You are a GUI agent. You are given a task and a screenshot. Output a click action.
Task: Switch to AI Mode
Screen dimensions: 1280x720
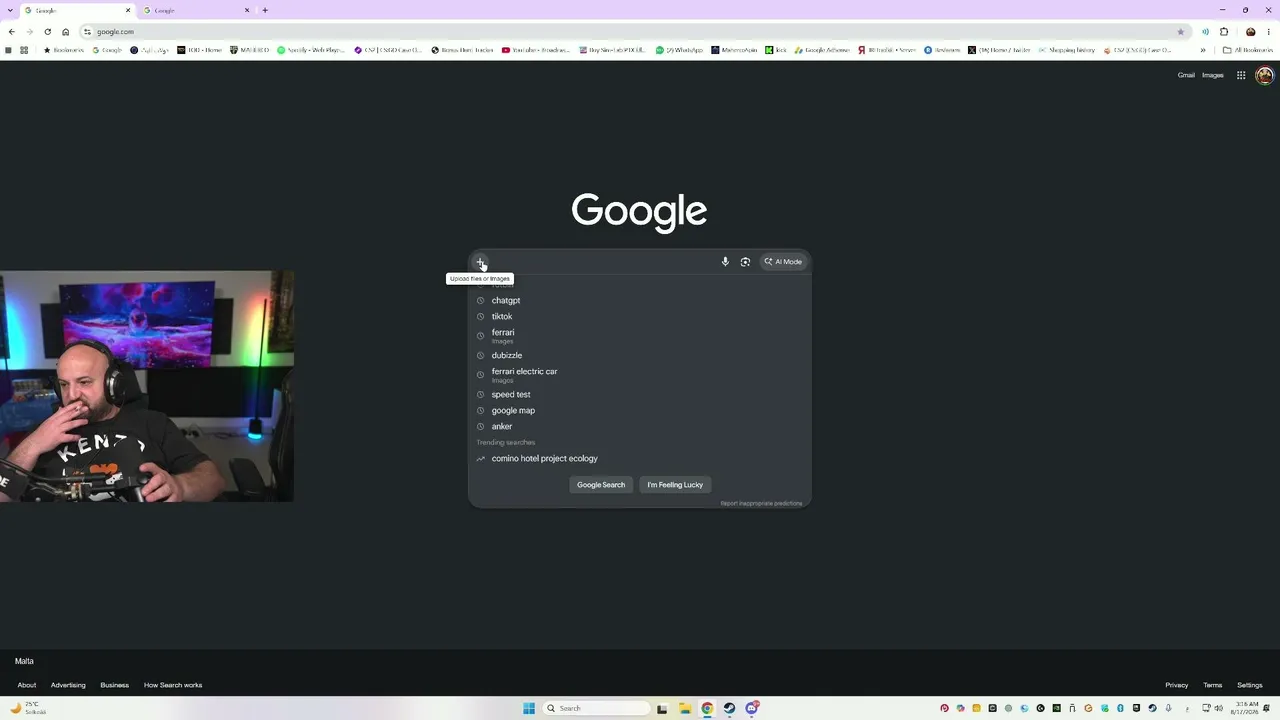783,262
